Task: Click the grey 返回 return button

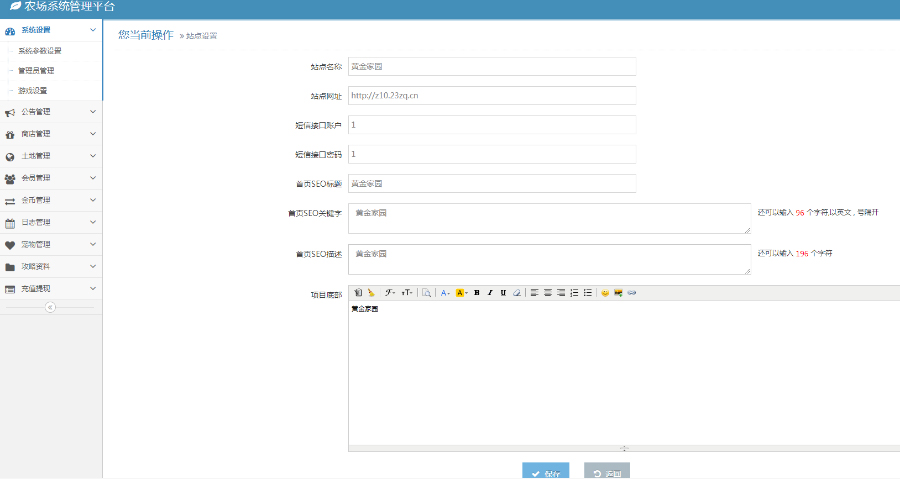Action: [x=607, y=472]
